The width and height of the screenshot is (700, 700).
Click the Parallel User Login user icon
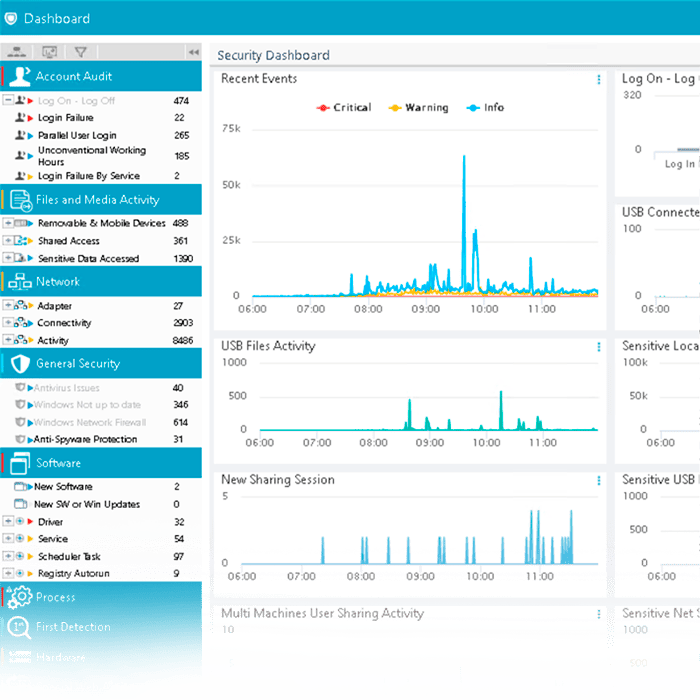click(20, 135)
